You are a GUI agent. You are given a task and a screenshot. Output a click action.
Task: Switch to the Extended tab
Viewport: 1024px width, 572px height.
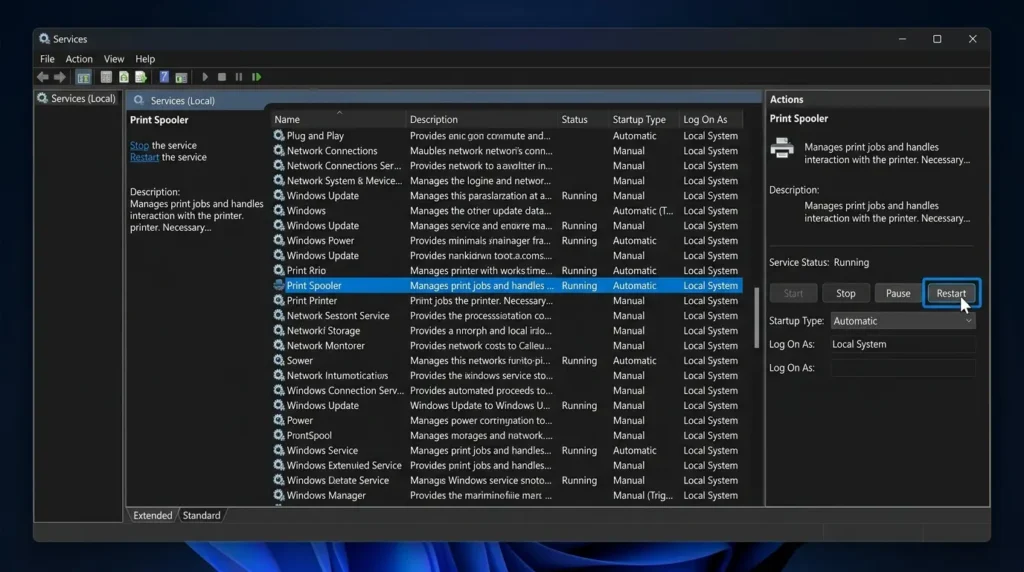[152, 515]
